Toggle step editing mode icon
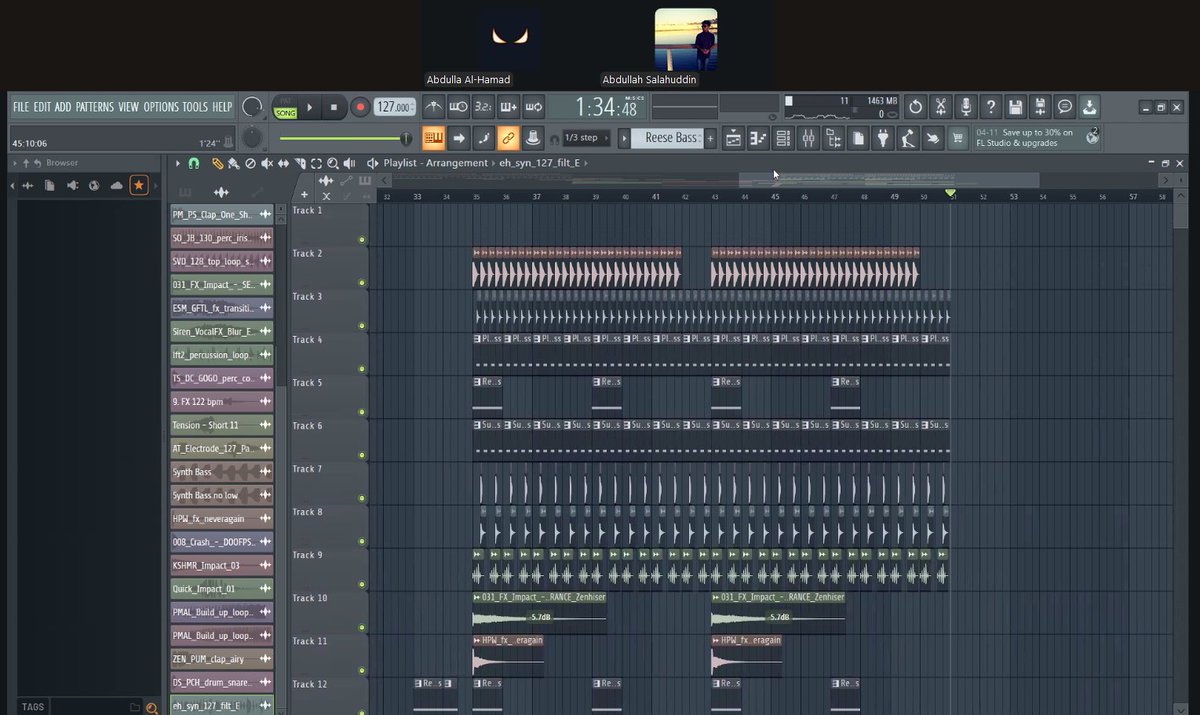This screenshot has width=1200, height=715. (x=484, y=137)
